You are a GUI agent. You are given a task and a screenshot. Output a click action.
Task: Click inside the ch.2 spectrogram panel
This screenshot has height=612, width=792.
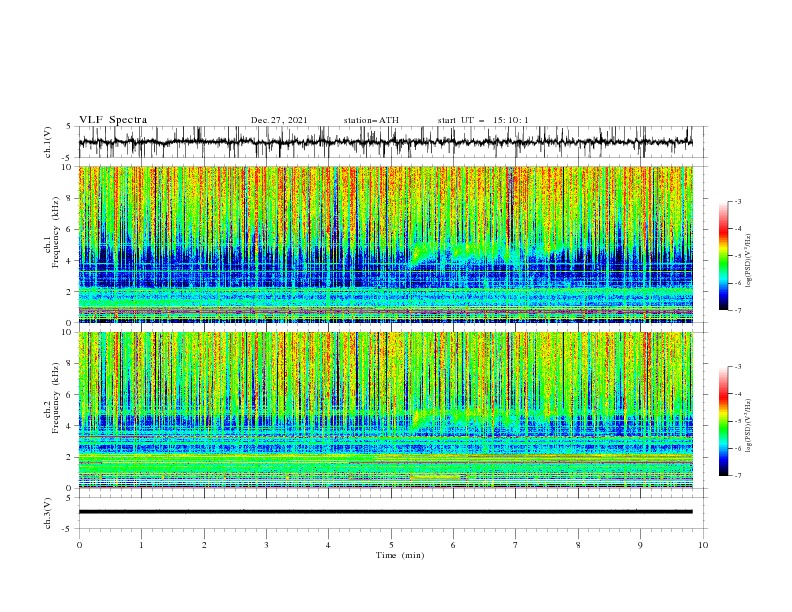click(x=385, y=410)
